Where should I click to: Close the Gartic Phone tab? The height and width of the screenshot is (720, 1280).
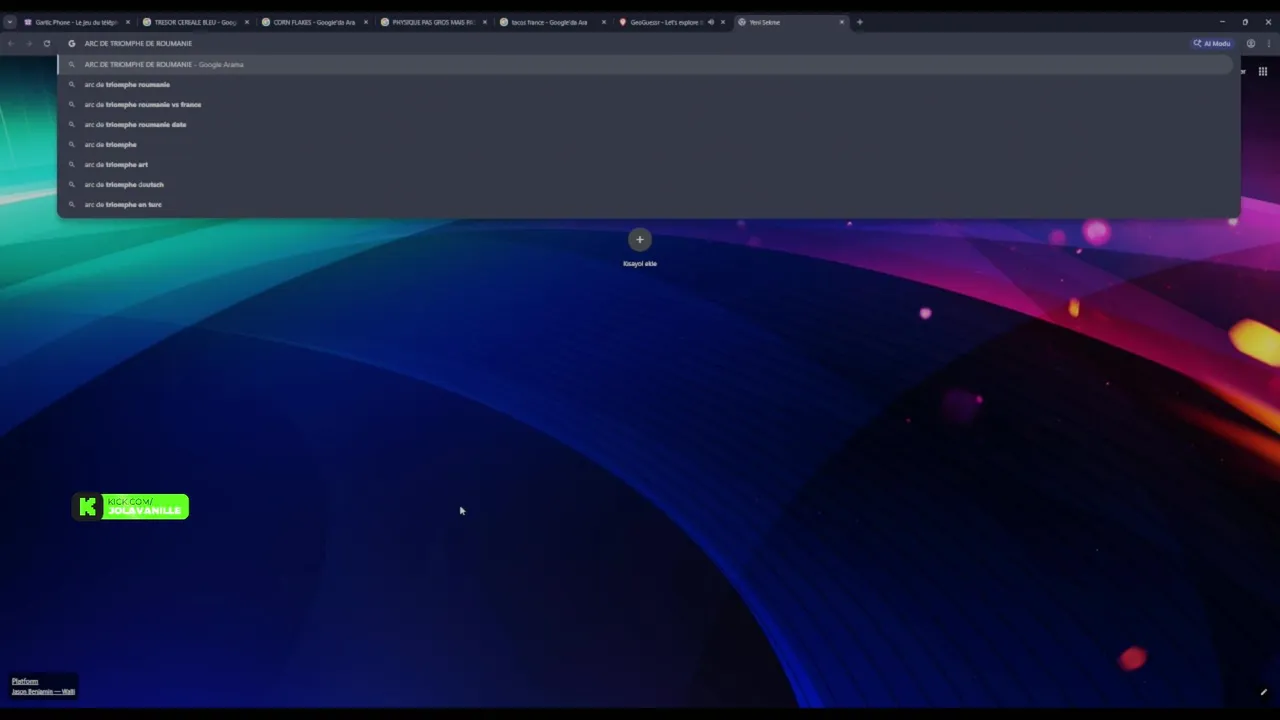pyautogui.click(x=127, y=22)
